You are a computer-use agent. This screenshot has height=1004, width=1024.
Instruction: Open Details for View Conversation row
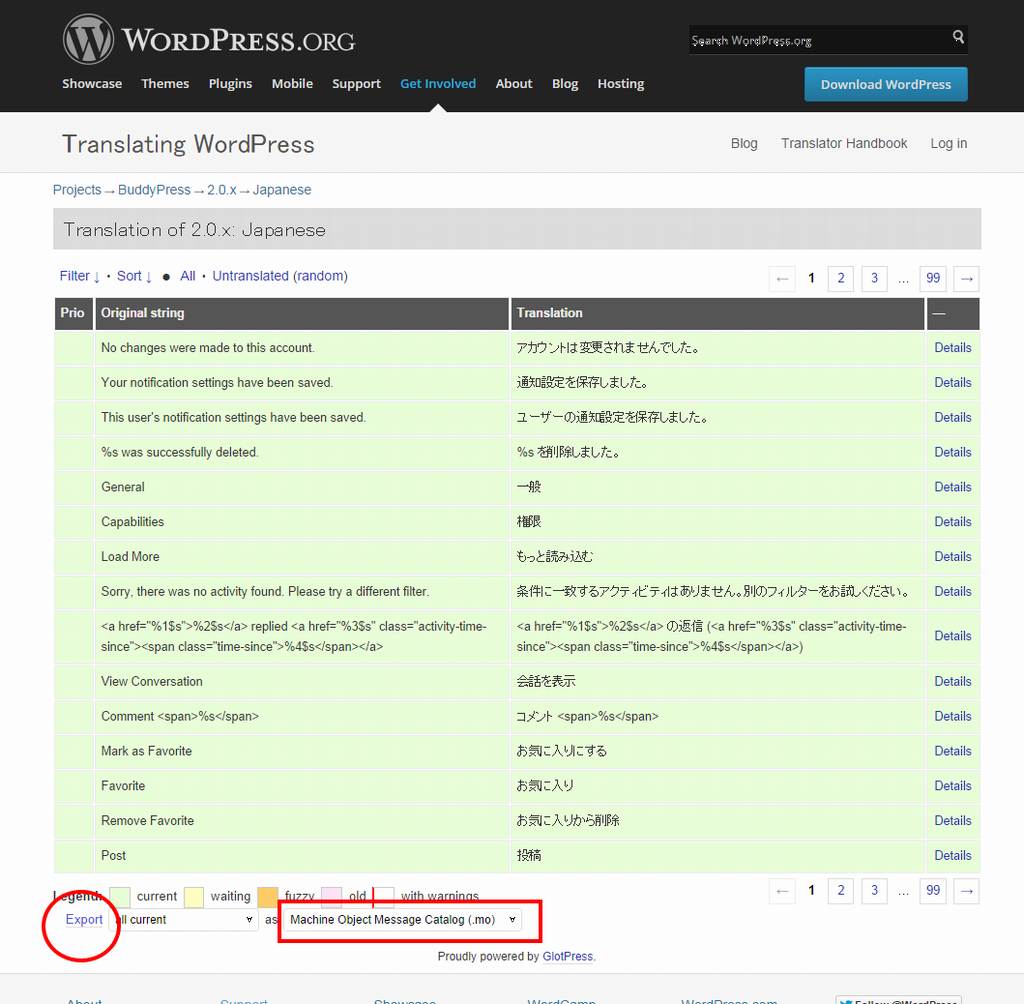pyautogui.click(x=952, y=681)
